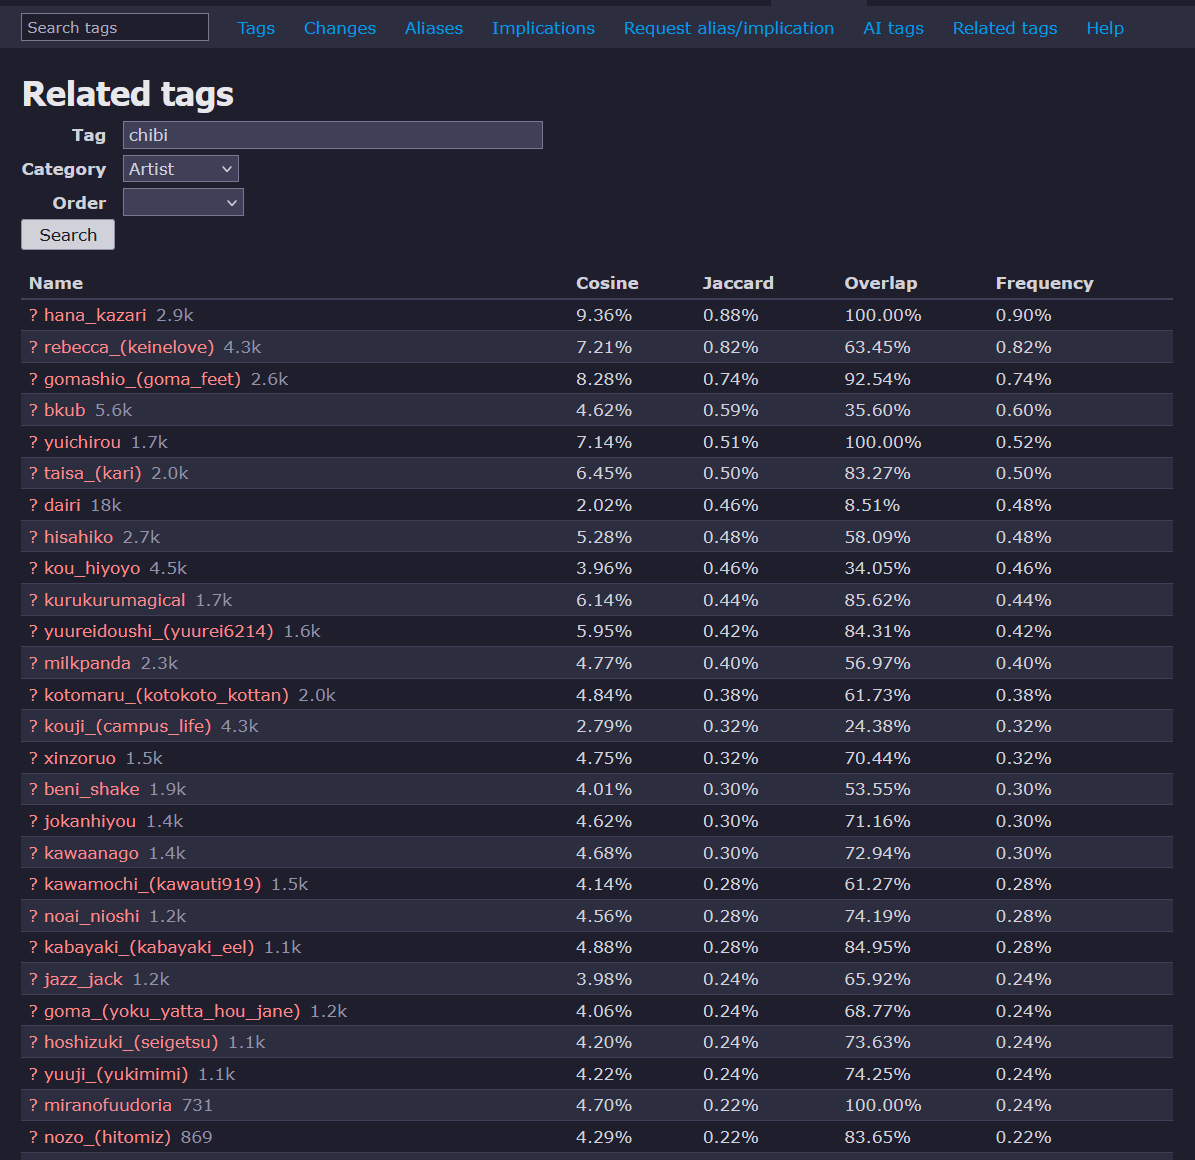Open the kawamochi_(kawauti919) tag link

click(x=152, y=885)
